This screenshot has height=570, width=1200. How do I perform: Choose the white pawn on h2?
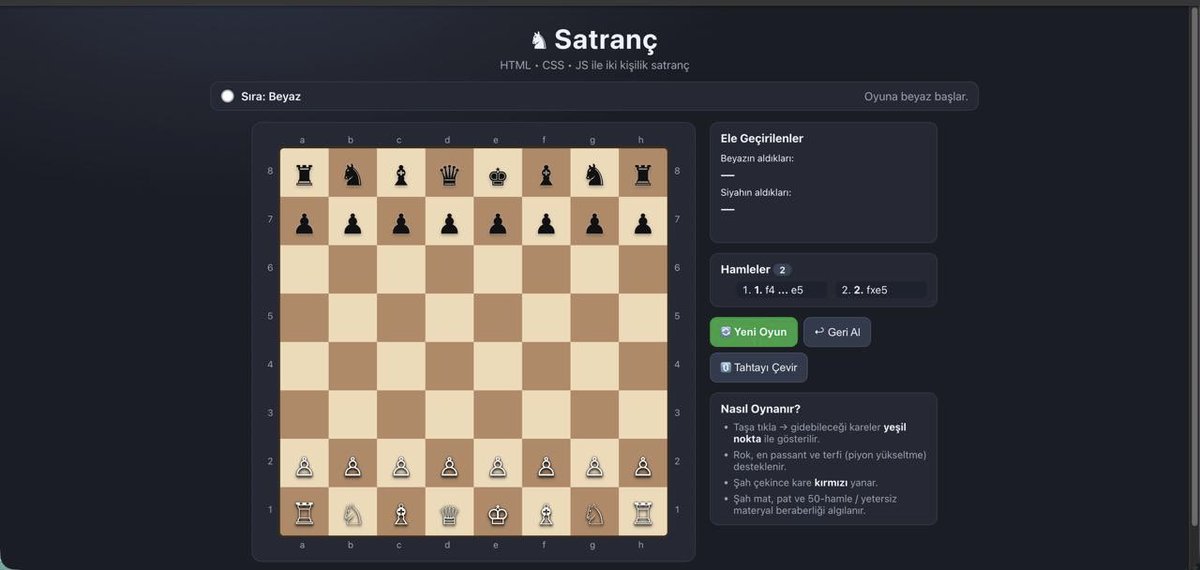(x=643, y=466)
